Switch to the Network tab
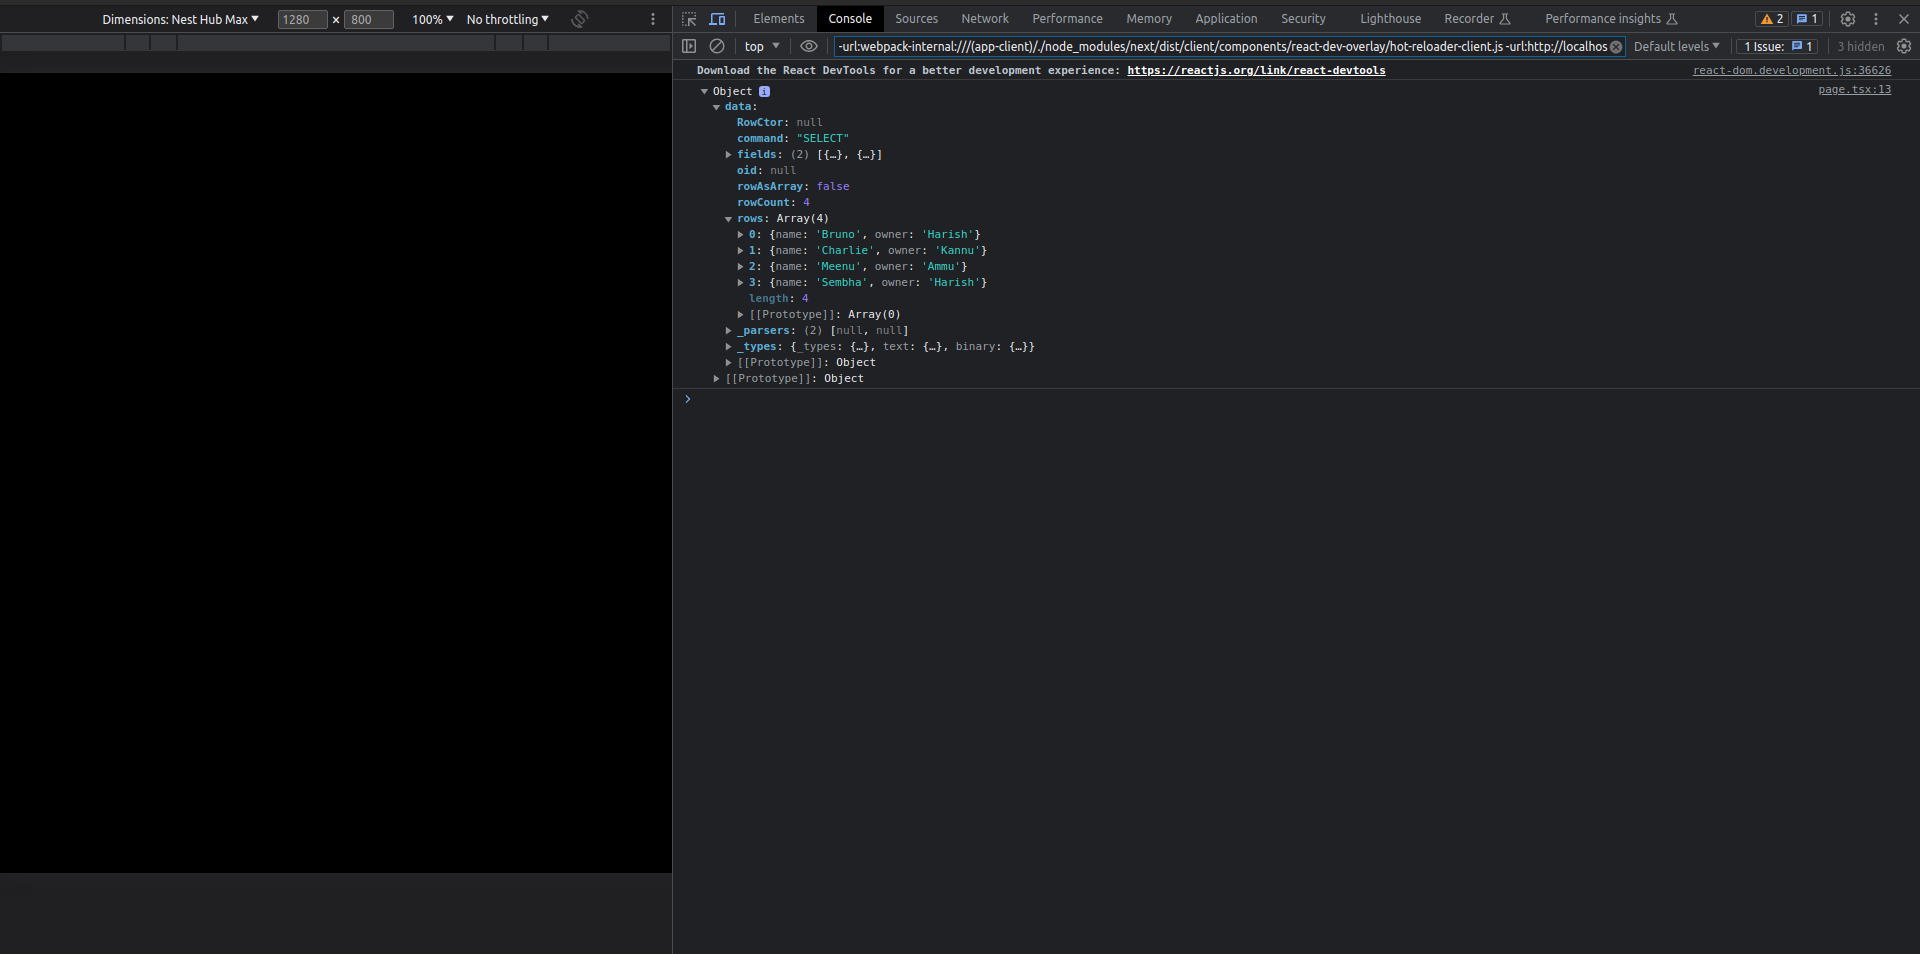Screen dimensions: 1920x954 985,19
